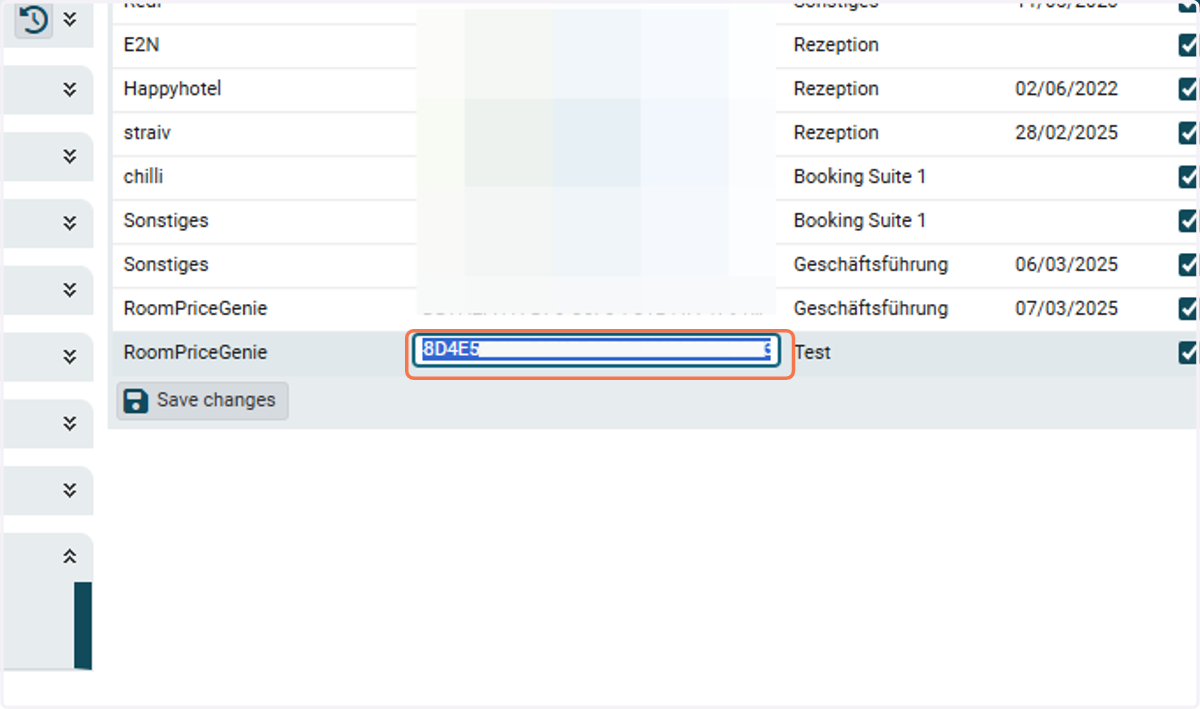The image size is (1200, 709).
Task: Toggle the checkbox for the straiv row
Action: [1189, 133]
